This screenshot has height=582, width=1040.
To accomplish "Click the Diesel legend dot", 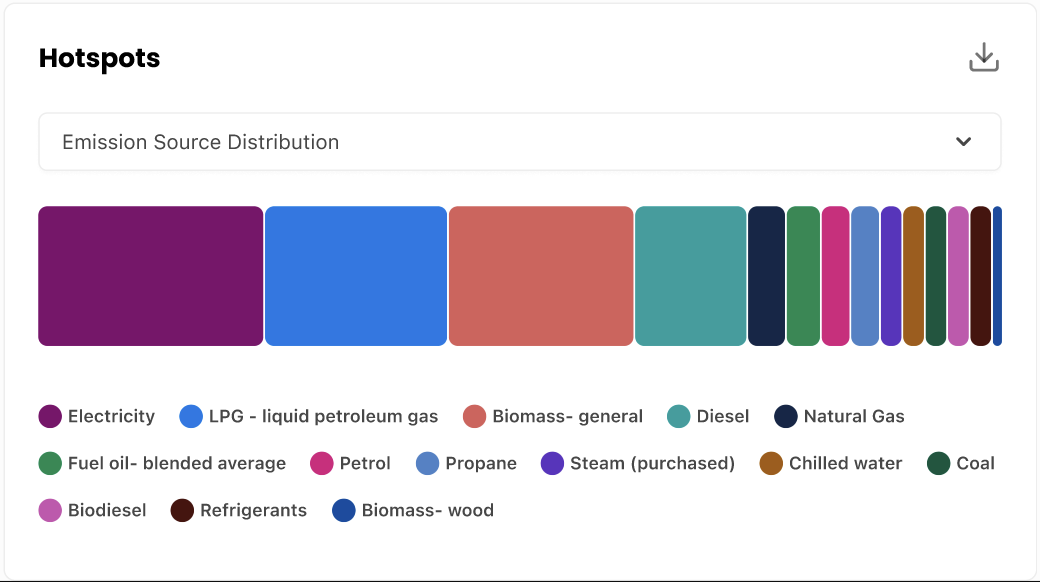I will [x=679, y=416].
